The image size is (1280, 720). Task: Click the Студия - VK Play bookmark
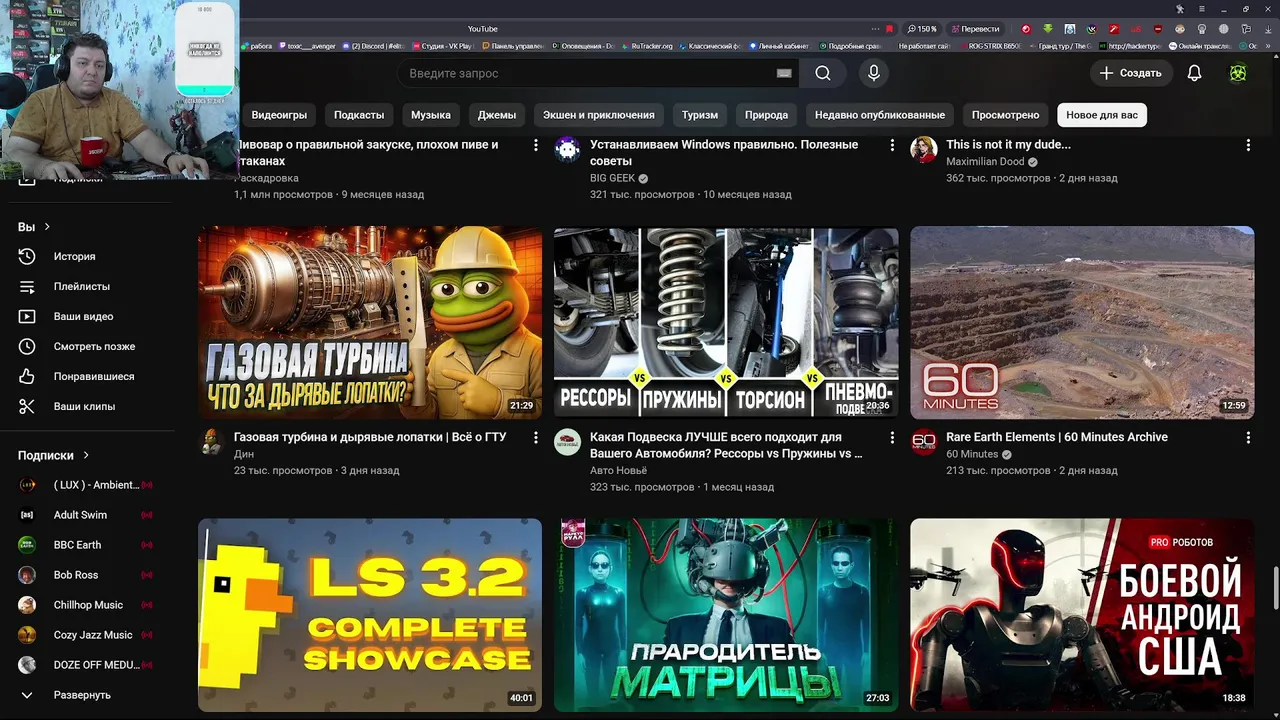pos(442,46)
